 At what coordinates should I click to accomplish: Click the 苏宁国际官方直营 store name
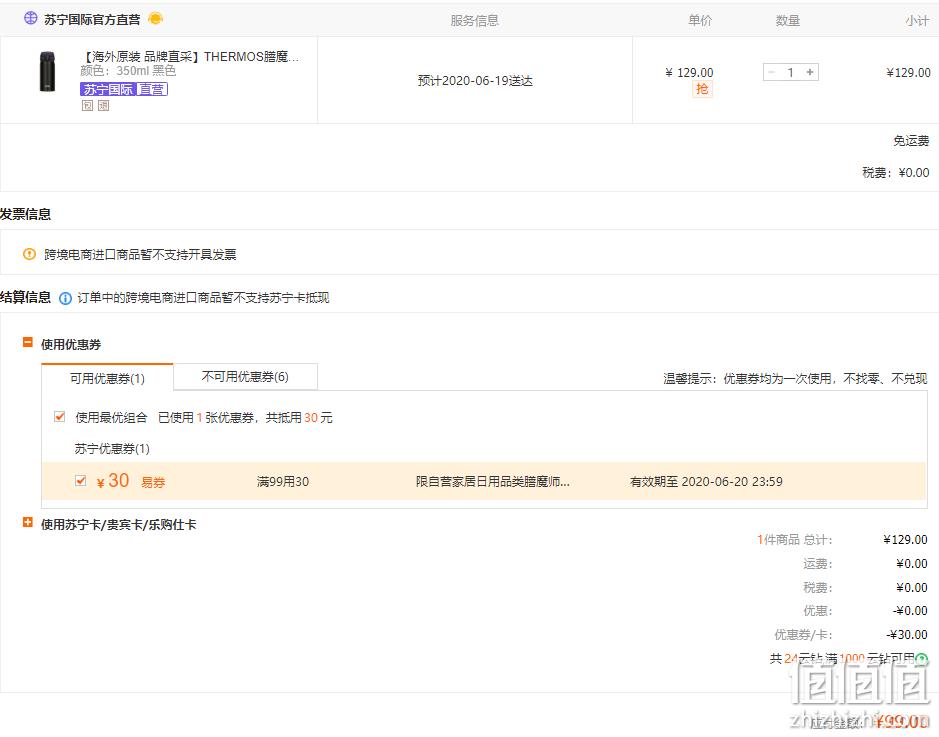click(x=92, y=20)
